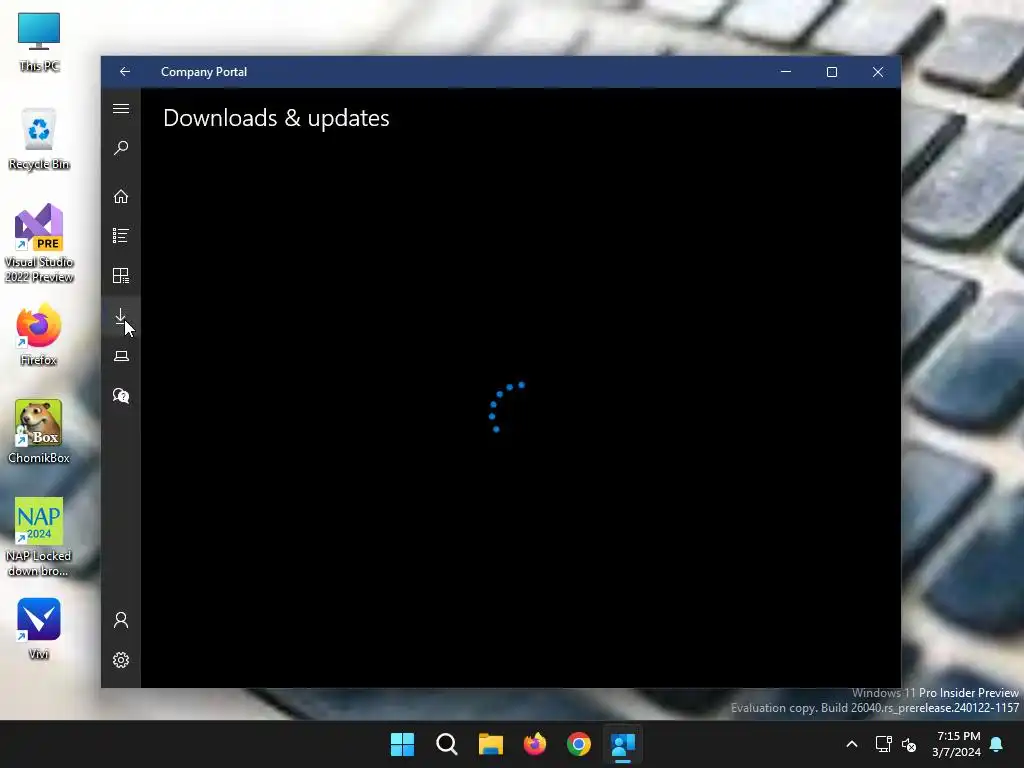
Task: Select Vivi desktop shortcut
Action: pyautogui.click(x=39, y=628)
